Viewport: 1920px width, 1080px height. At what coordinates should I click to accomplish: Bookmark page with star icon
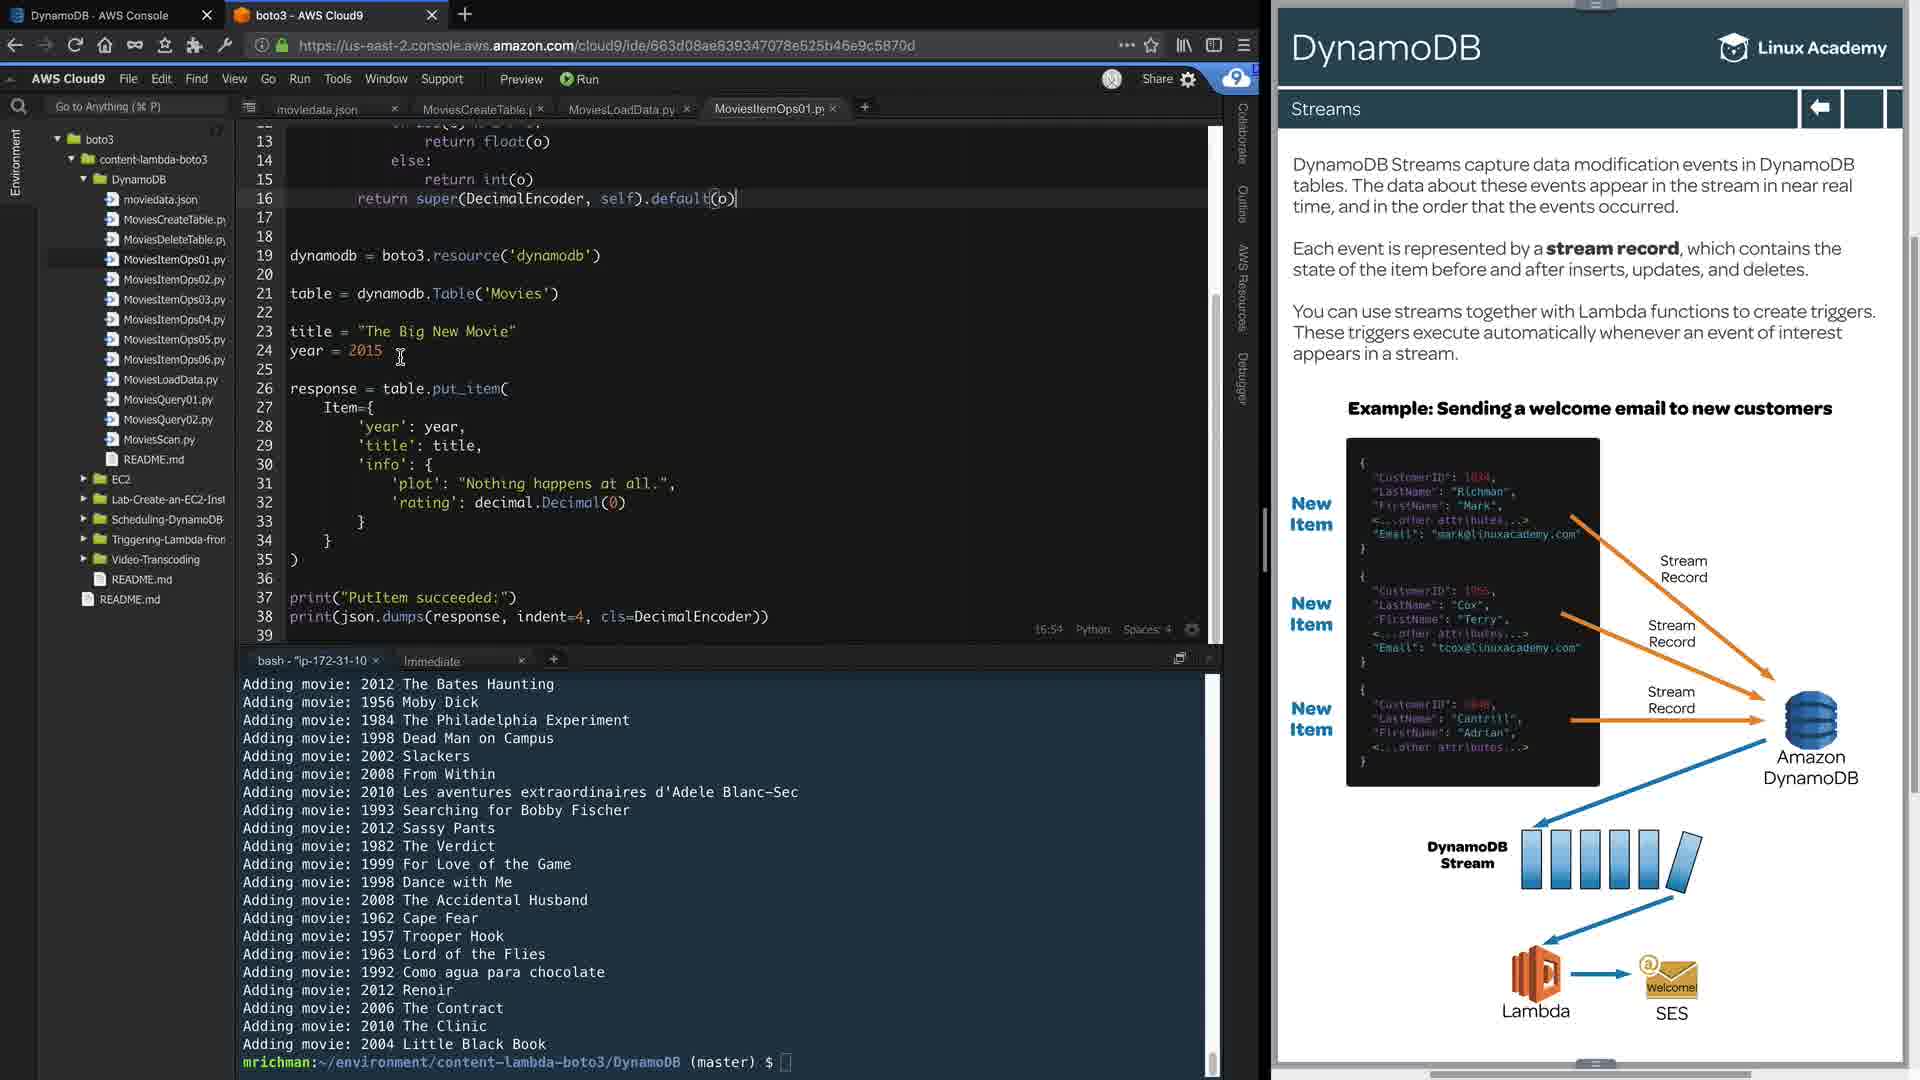1151,45
